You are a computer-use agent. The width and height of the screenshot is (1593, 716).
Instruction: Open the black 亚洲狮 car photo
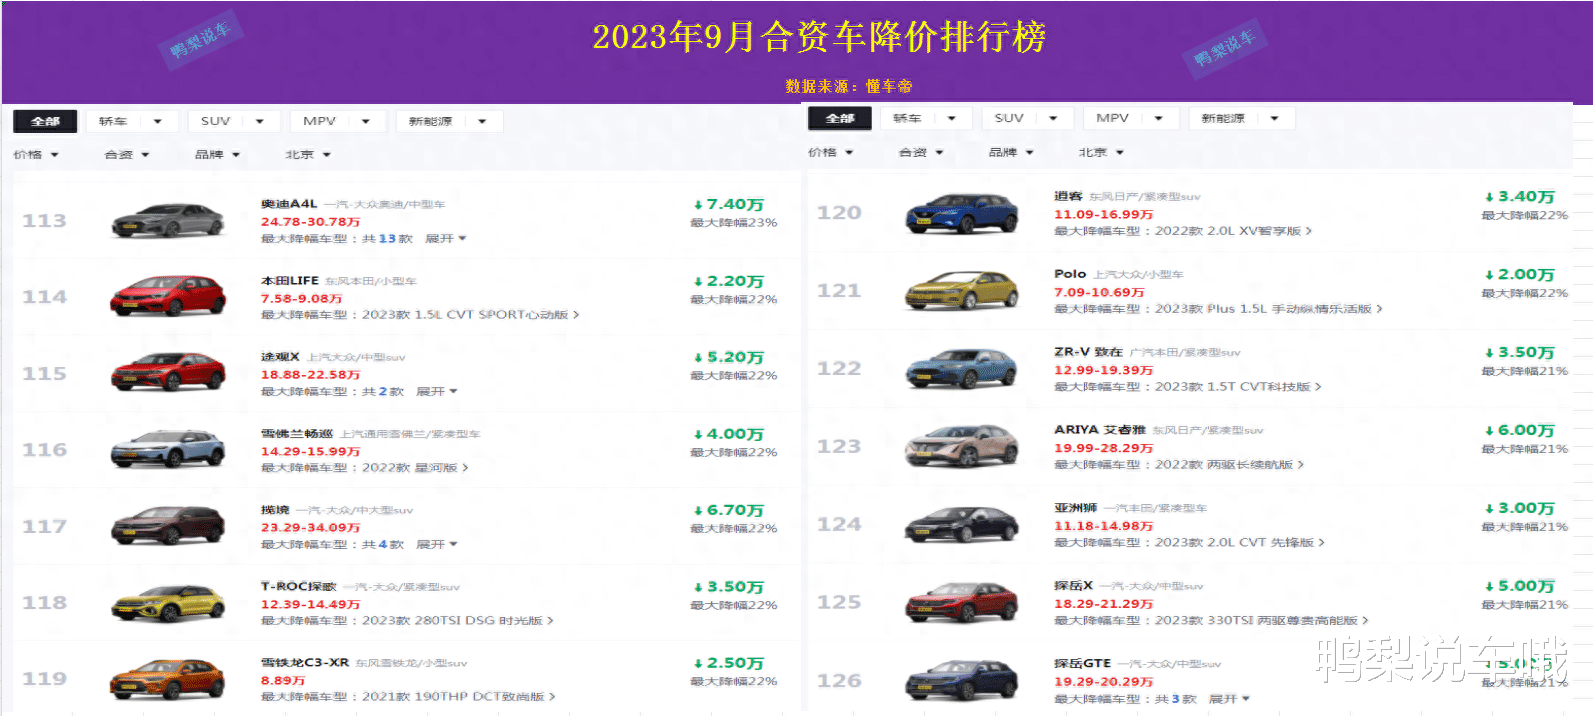(x=962, y=525)
